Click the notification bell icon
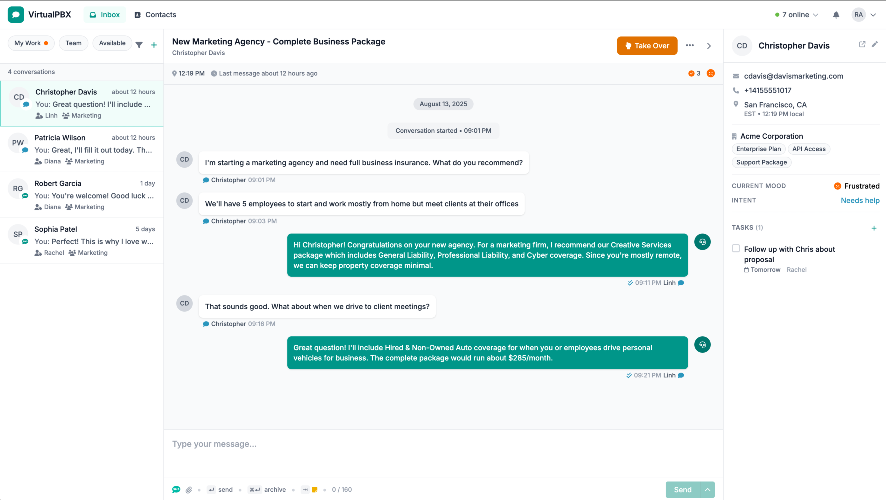Image resolution: width=886 pixels, height=500 pixels. (x=836, y=15)
